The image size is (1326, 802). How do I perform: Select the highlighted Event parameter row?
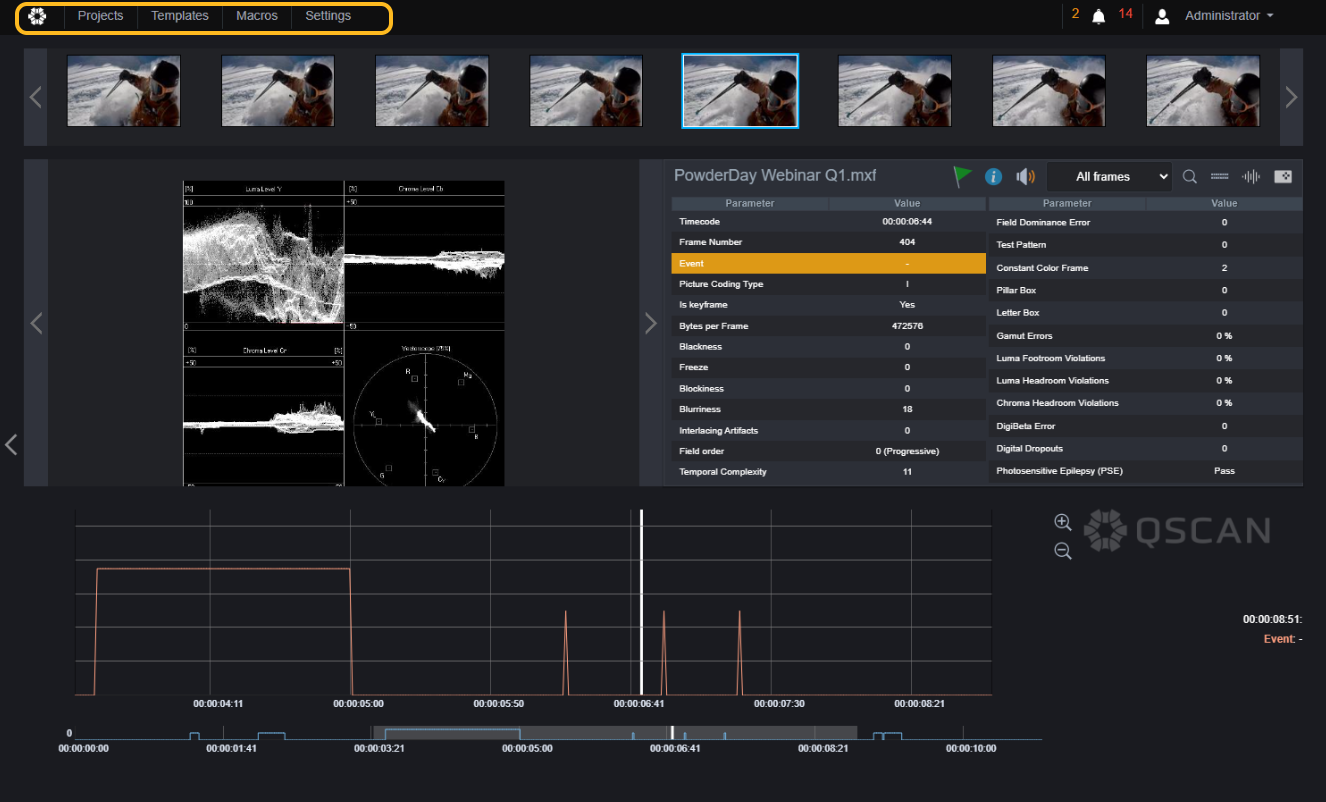(828, 263)
